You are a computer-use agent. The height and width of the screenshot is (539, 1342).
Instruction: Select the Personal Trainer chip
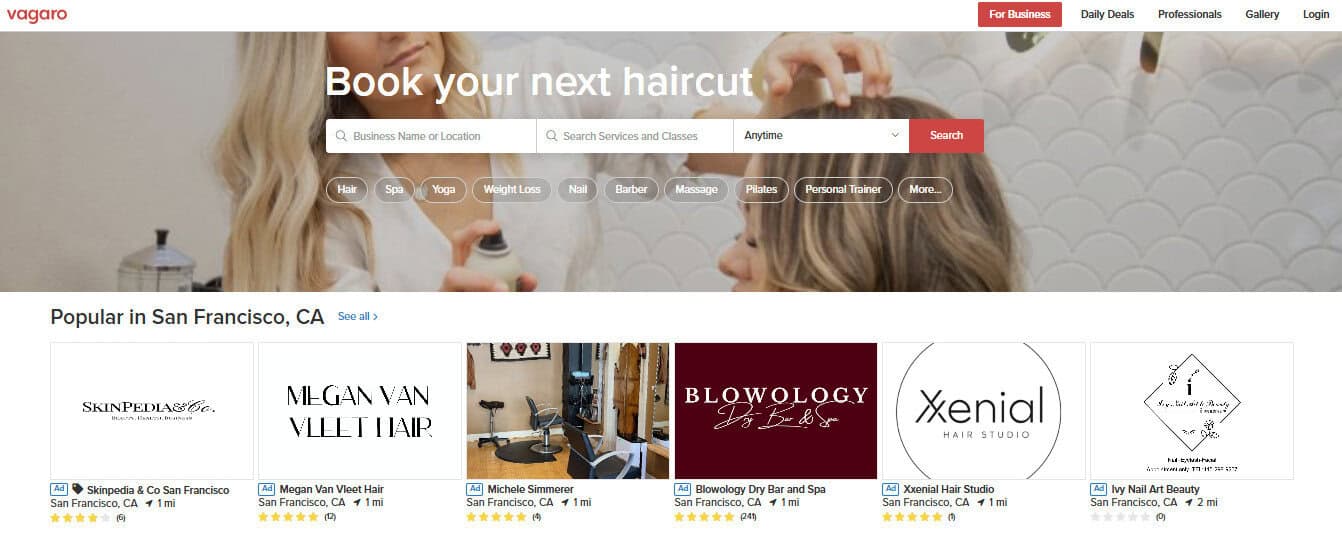[843, 189]
